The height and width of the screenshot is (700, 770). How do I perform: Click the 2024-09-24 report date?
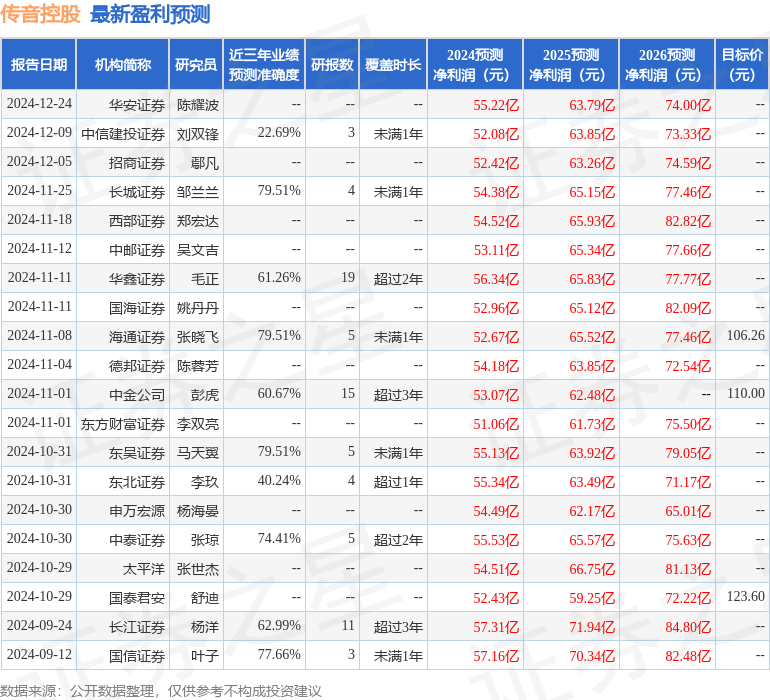[39, 625]
